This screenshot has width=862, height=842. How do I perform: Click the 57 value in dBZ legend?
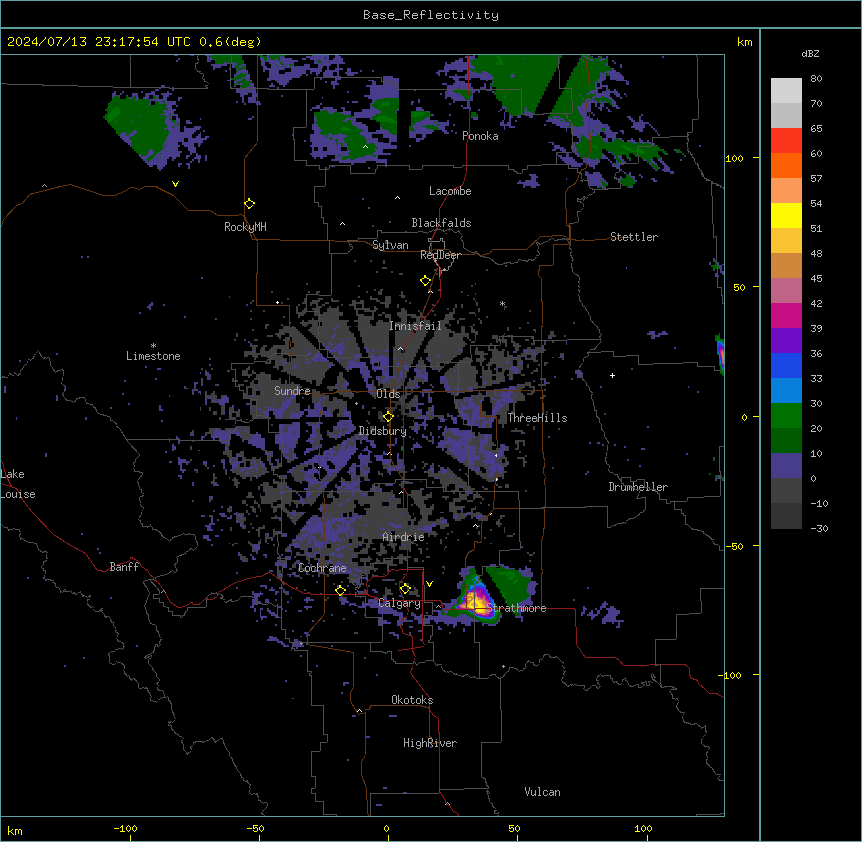816,179
